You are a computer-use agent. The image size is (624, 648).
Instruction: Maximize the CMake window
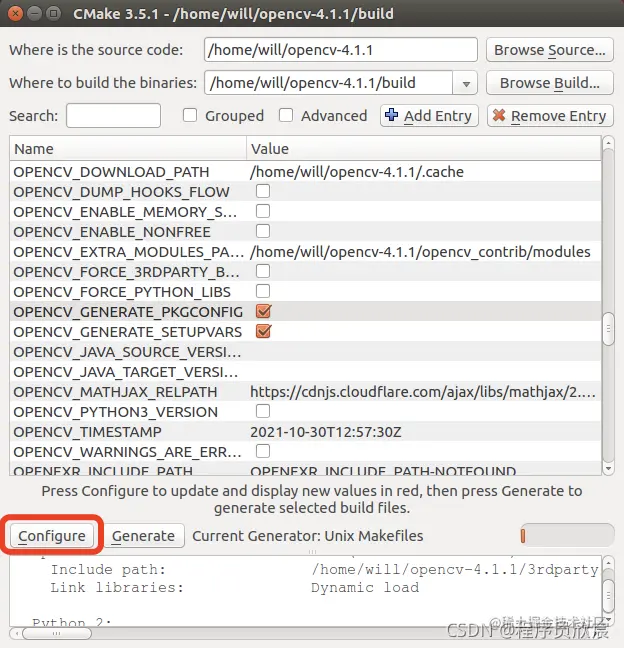pyautogui.click(x=53, y=14)
